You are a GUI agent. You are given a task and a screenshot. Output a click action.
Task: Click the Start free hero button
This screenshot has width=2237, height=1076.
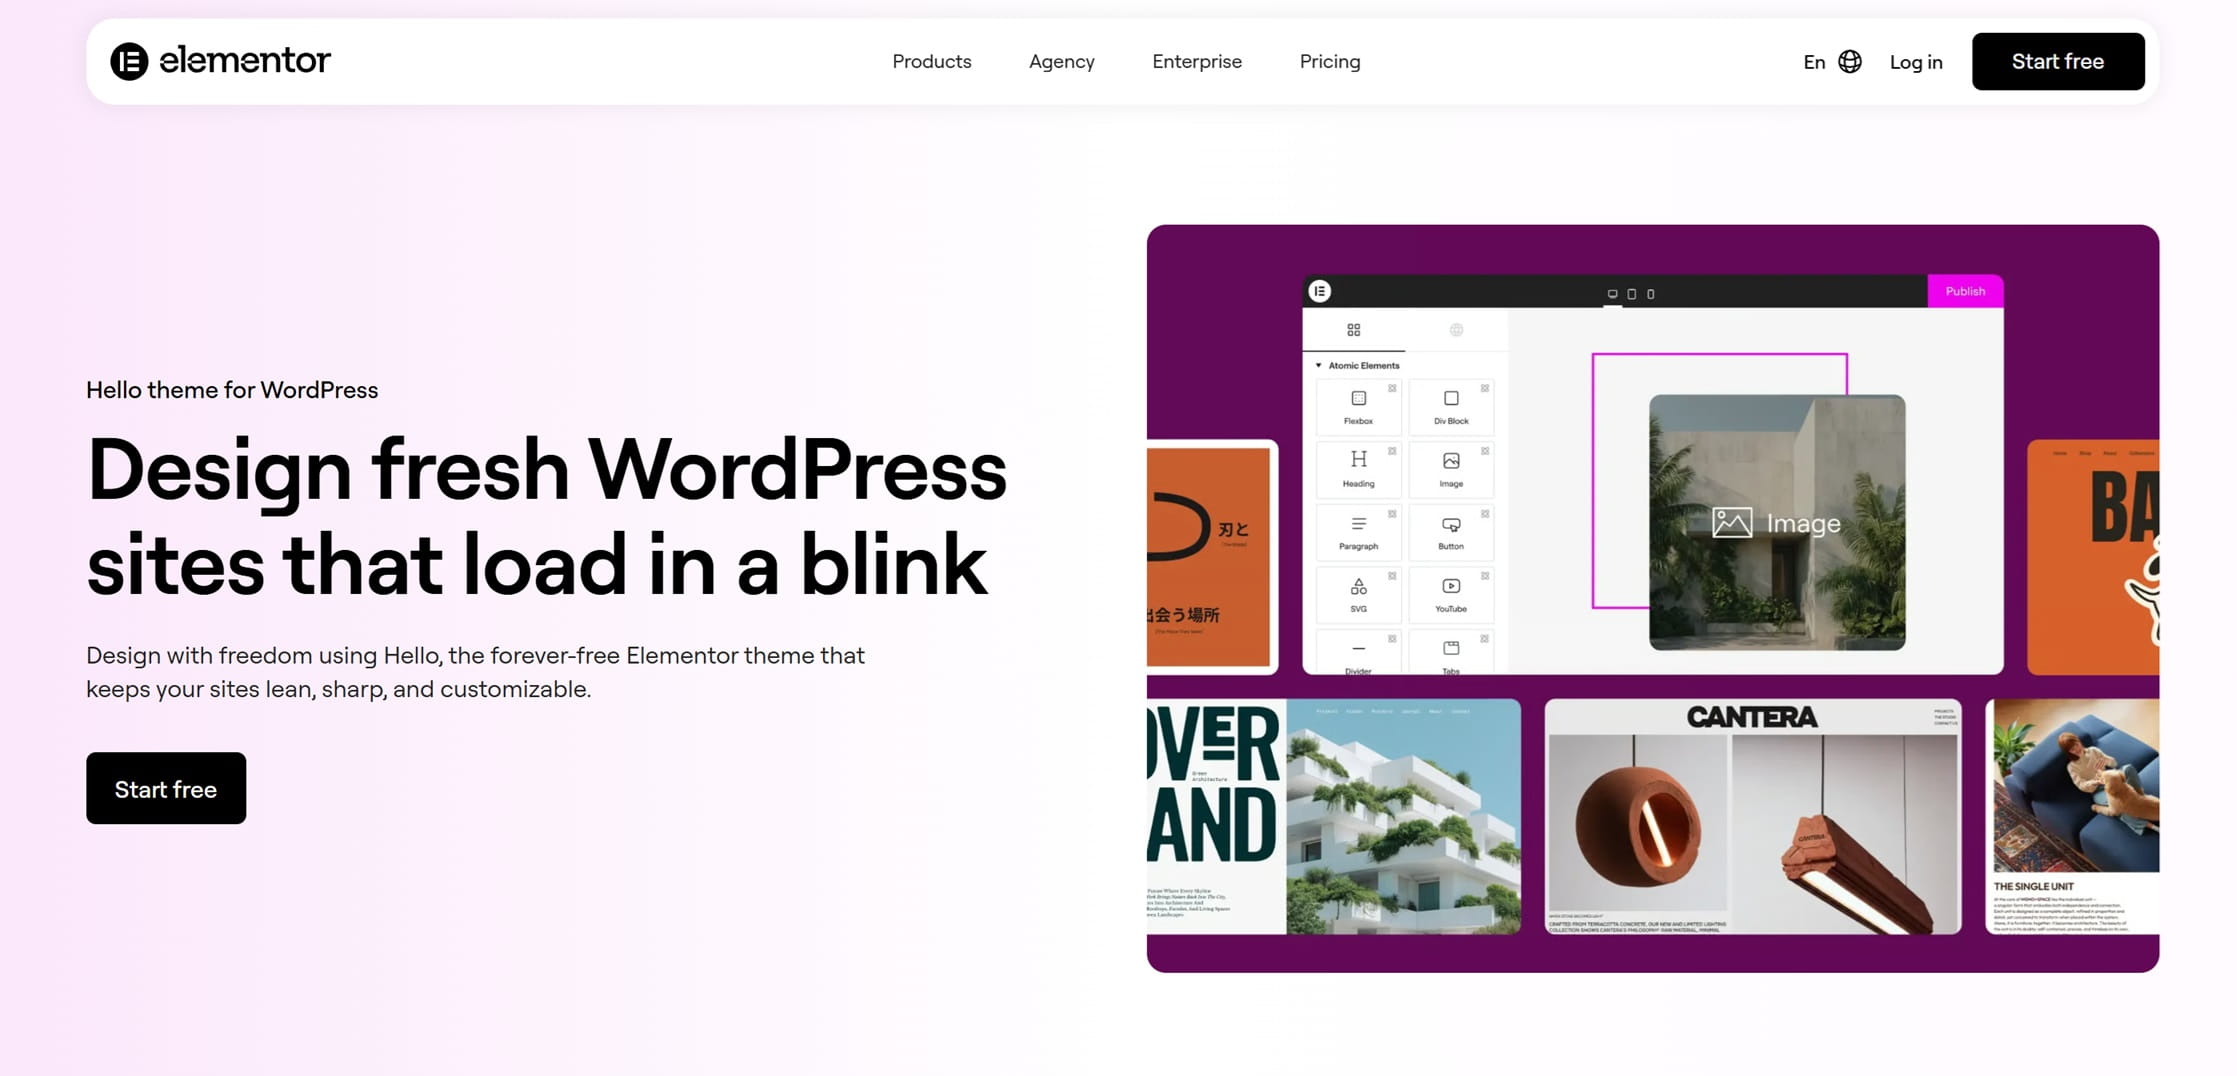click(x=166, y=788)
